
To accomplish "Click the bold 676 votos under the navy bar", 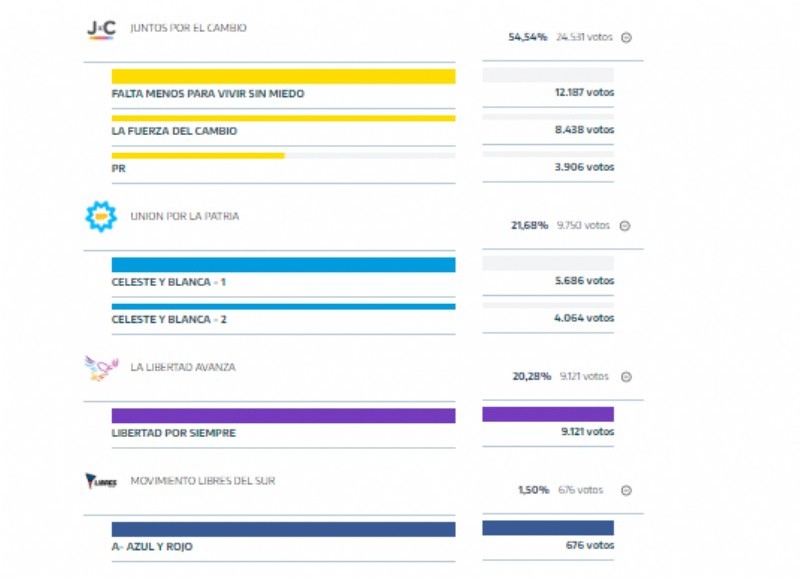I will coord(590,545).
